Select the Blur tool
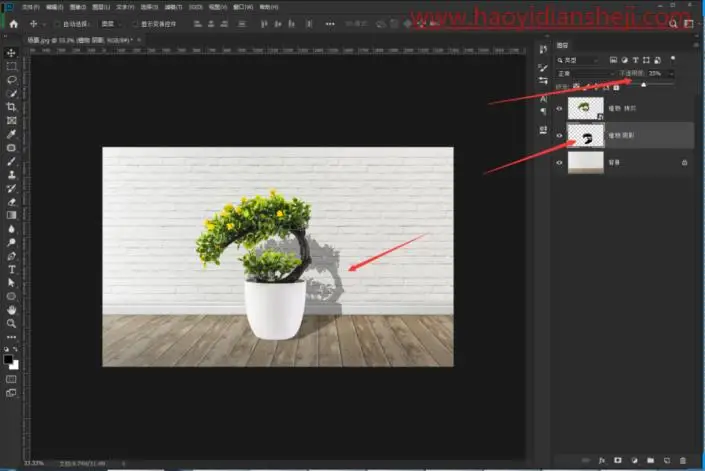Viewport: 705px width, 471px height. click(x=11, y=229)
